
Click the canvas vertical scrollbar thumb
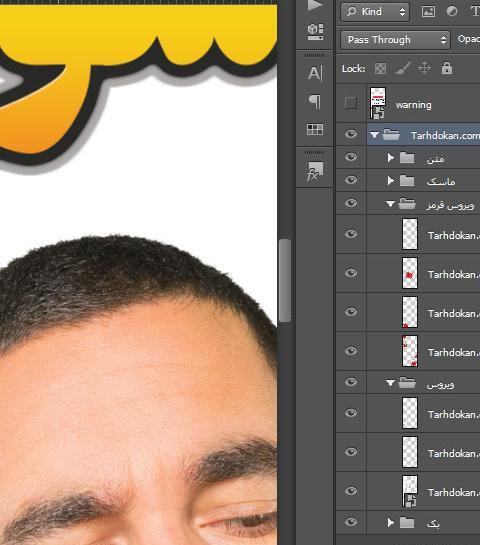tap(285, 280)
